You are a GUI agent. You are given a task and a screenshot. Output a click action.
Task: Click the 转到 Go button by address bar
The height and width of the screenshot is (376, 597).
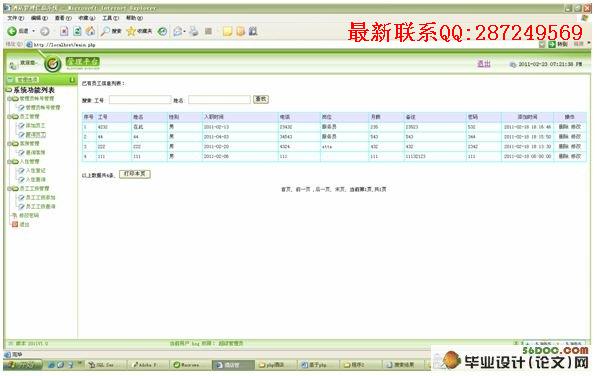pyautogui.click(x=558, y=45)
